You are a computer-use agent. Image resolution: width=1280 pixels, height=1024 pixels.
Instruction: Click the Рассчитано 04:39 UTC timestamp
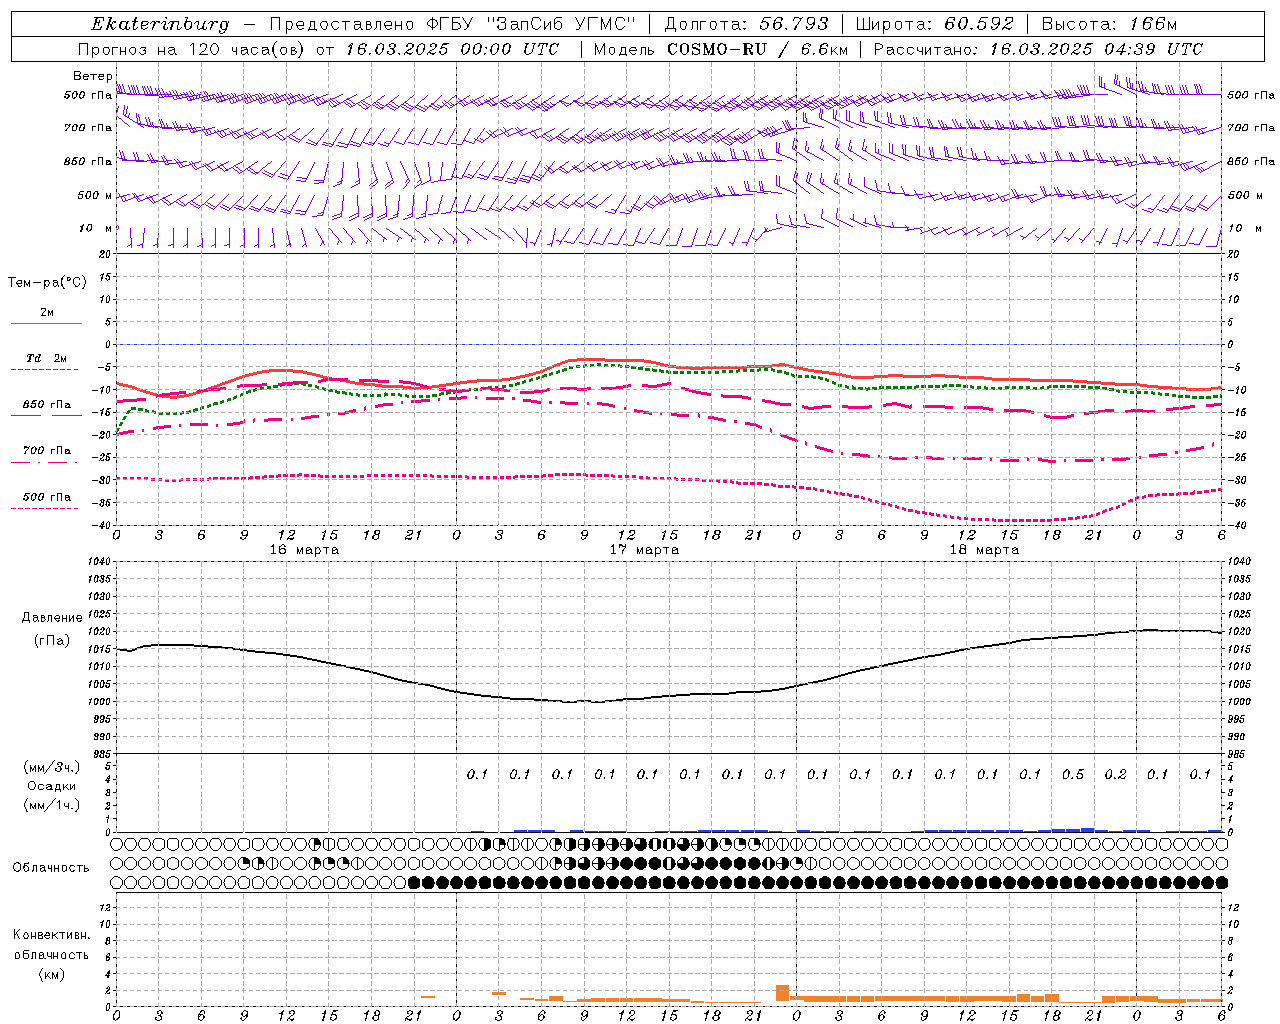(1038, 49)
